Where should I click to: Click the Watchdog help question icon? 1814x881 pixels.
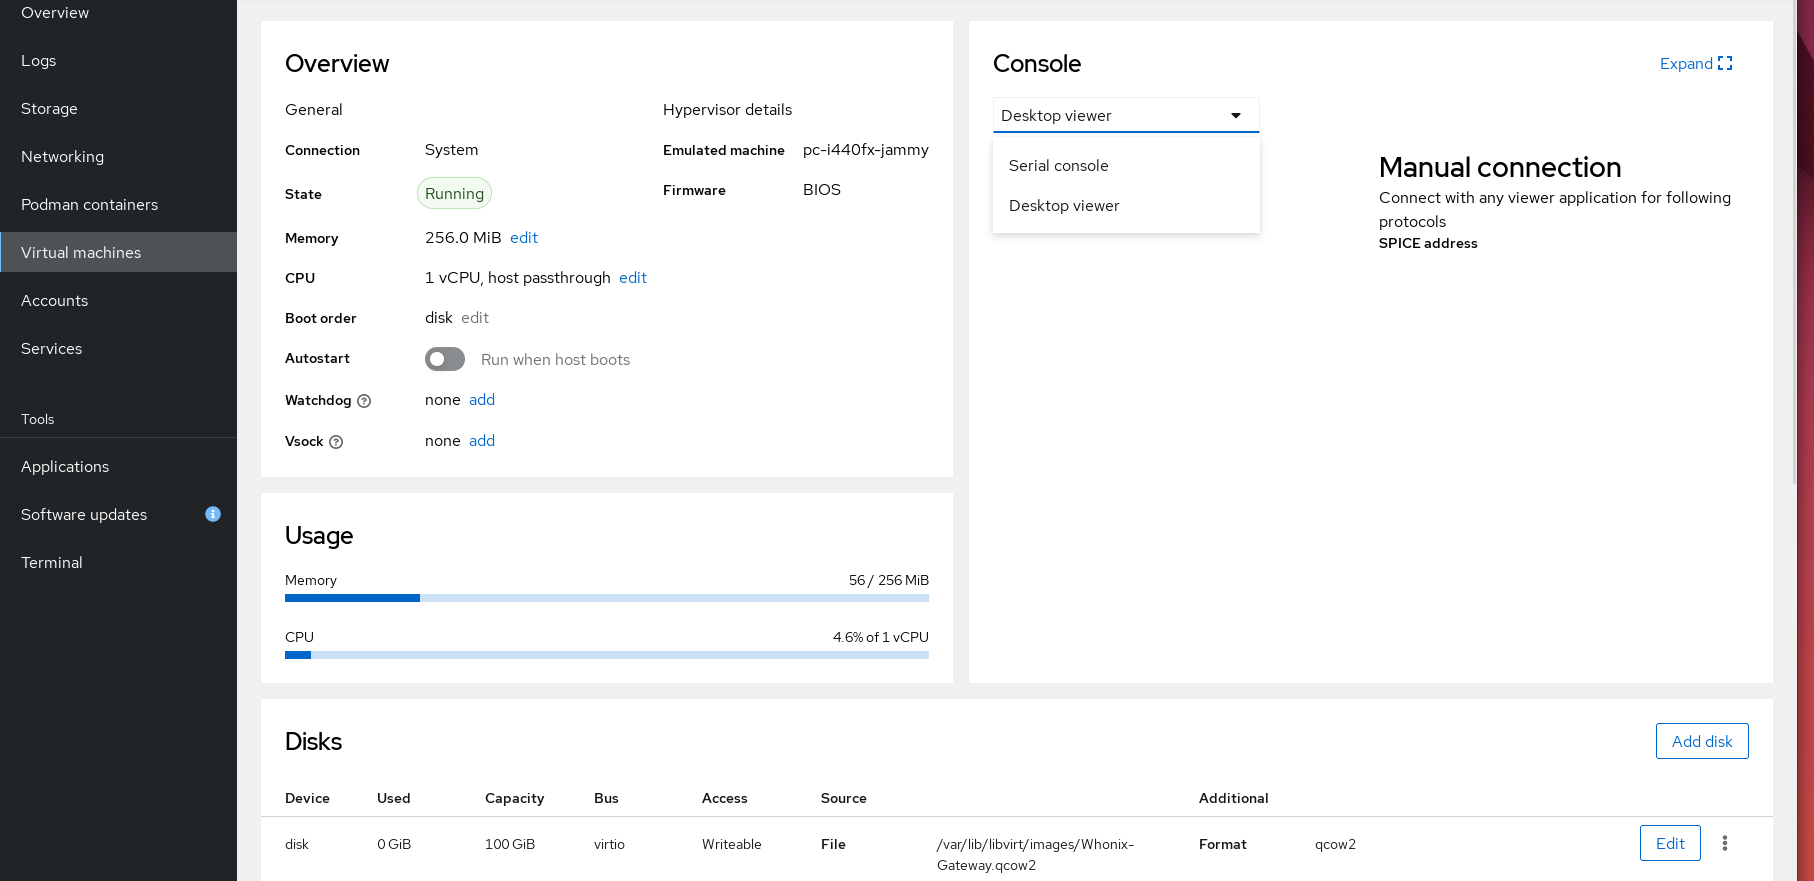364,401
